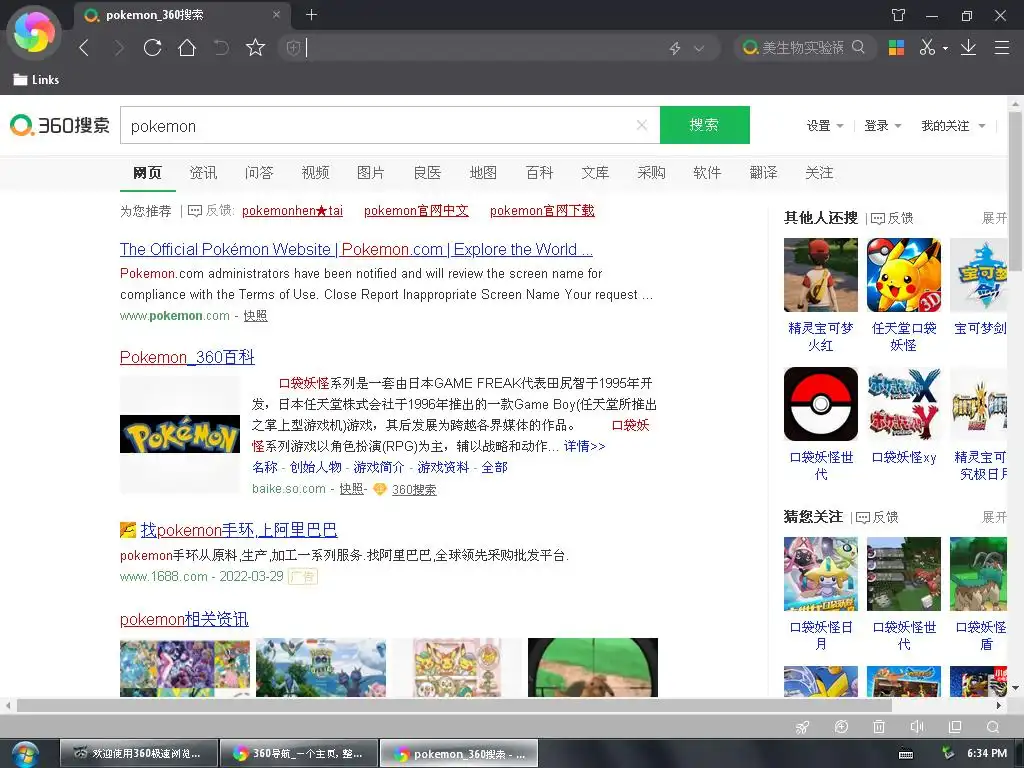Switch to the 百科 tab
This screenshot has width=1024, height=768.
[539, 172]
